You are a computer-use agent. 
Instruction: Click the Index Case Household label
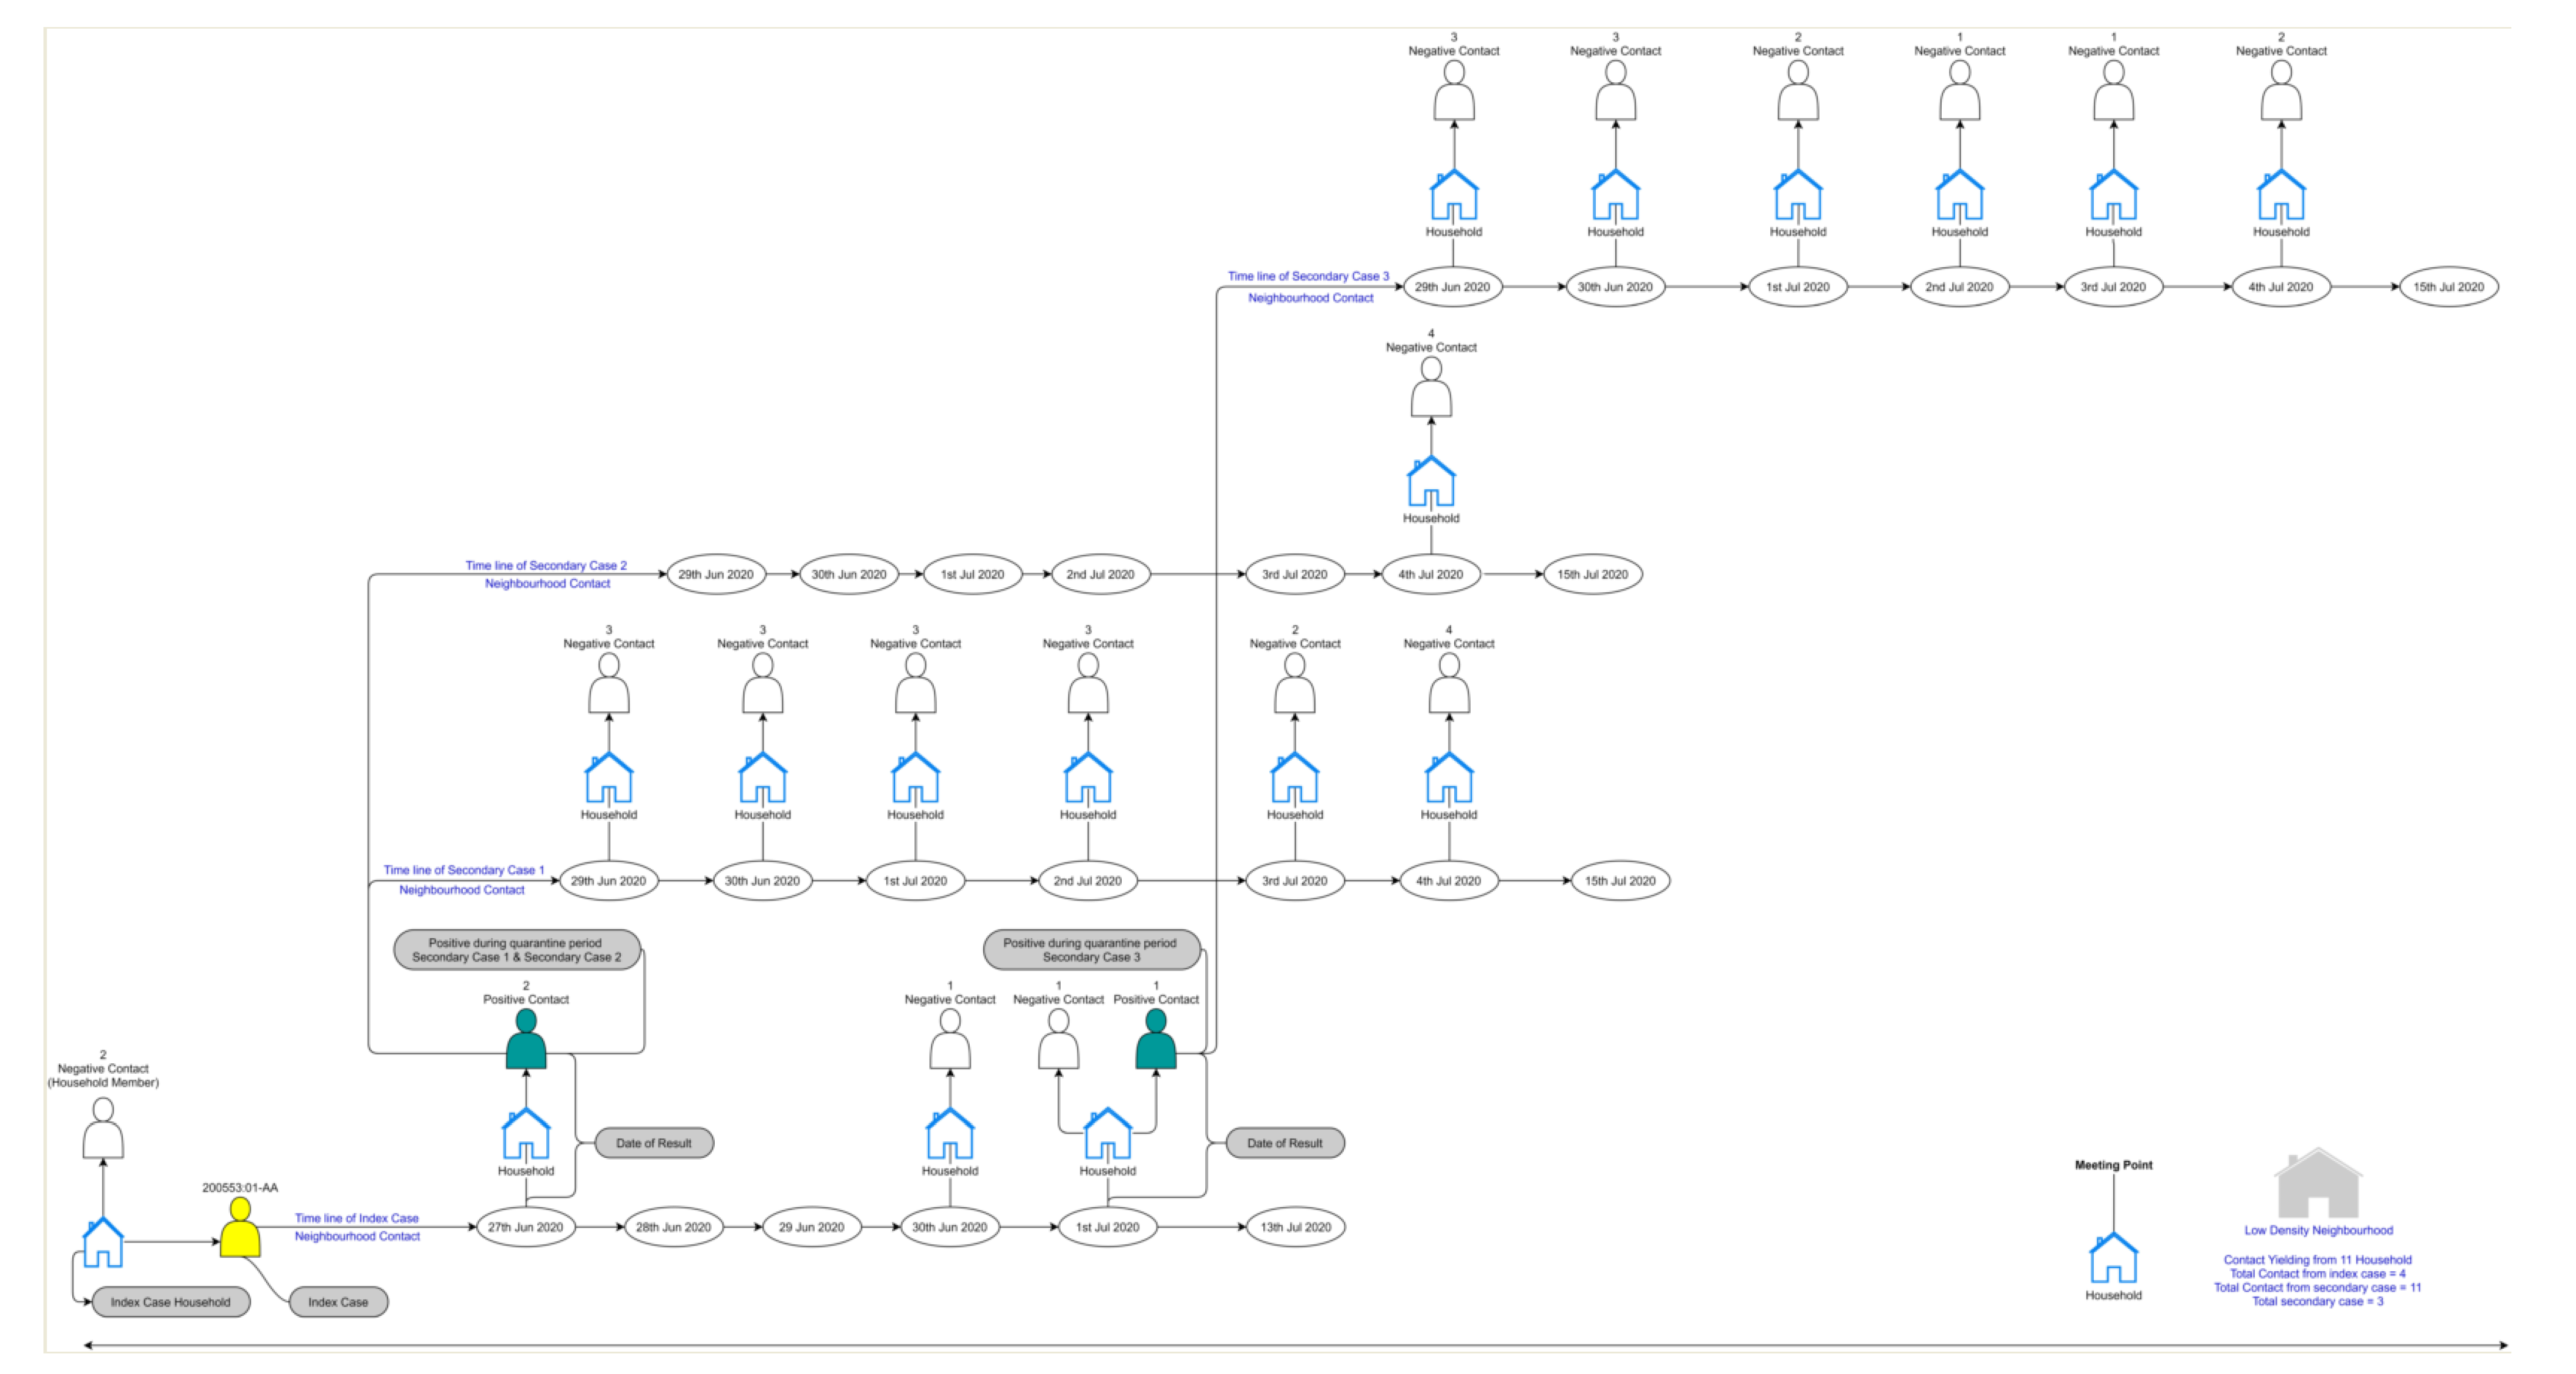click(170, 1302)
